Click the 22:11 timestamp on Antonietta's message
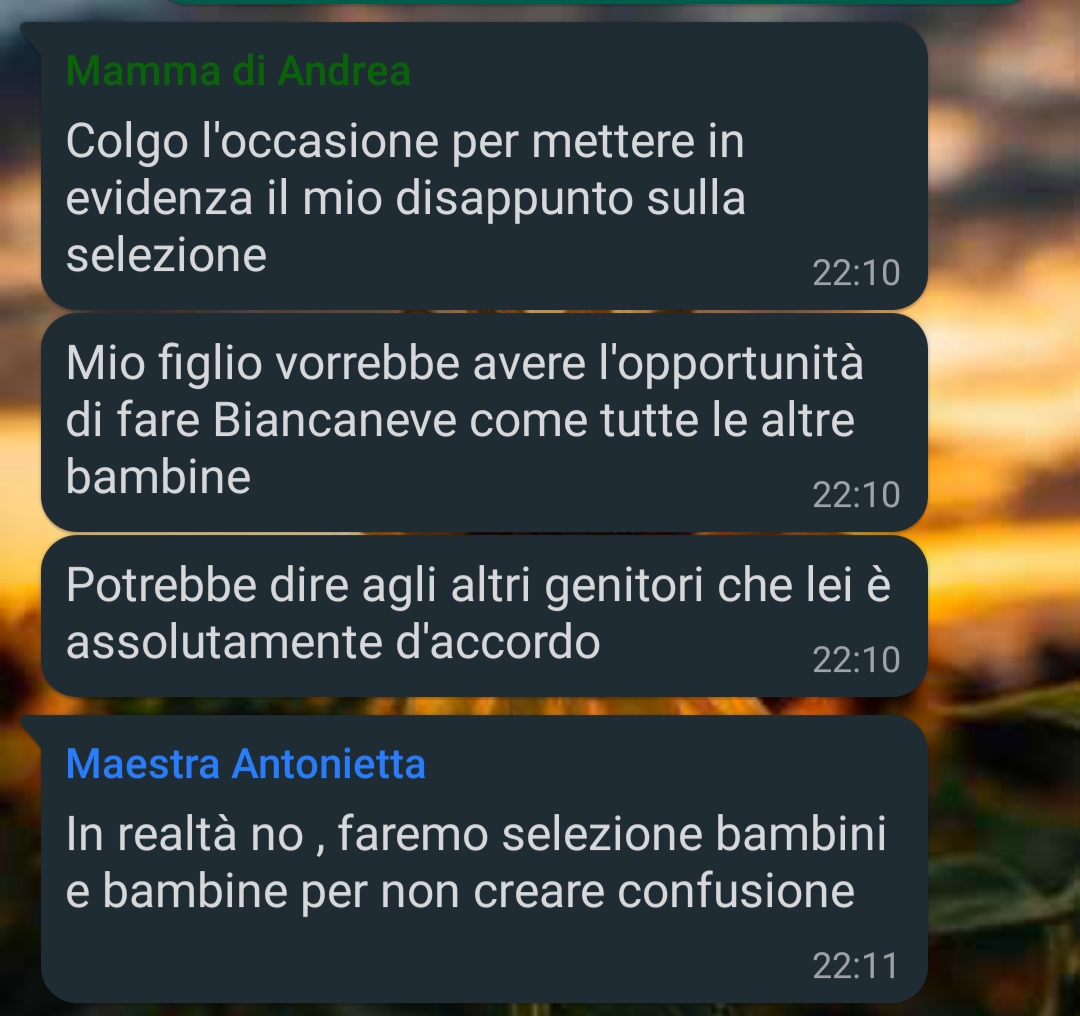The width and height of the screenshot is (1080, 1016). tap(855, 966)
